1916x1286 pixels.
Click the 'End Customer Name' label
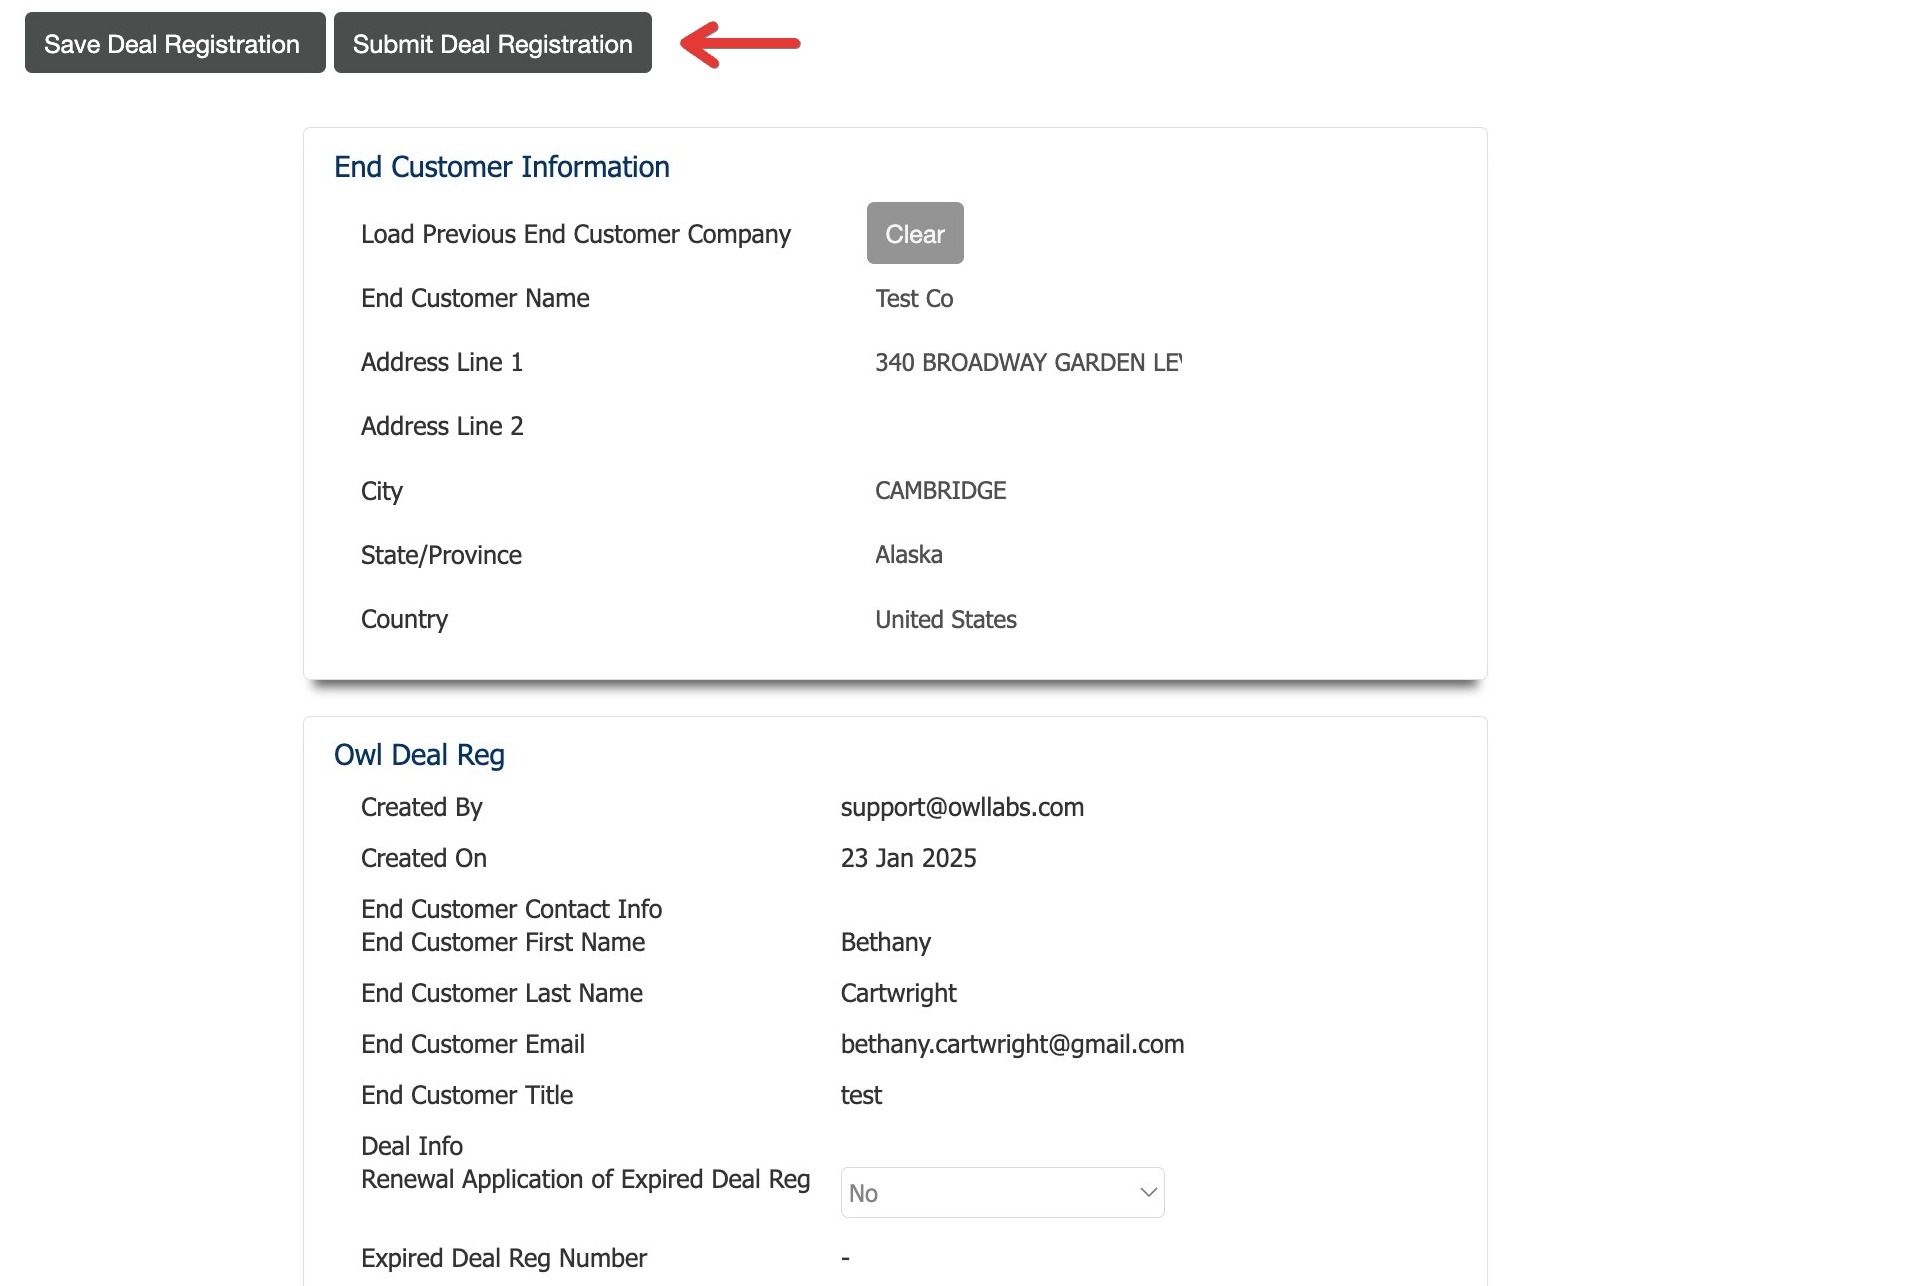click(475, 298)
